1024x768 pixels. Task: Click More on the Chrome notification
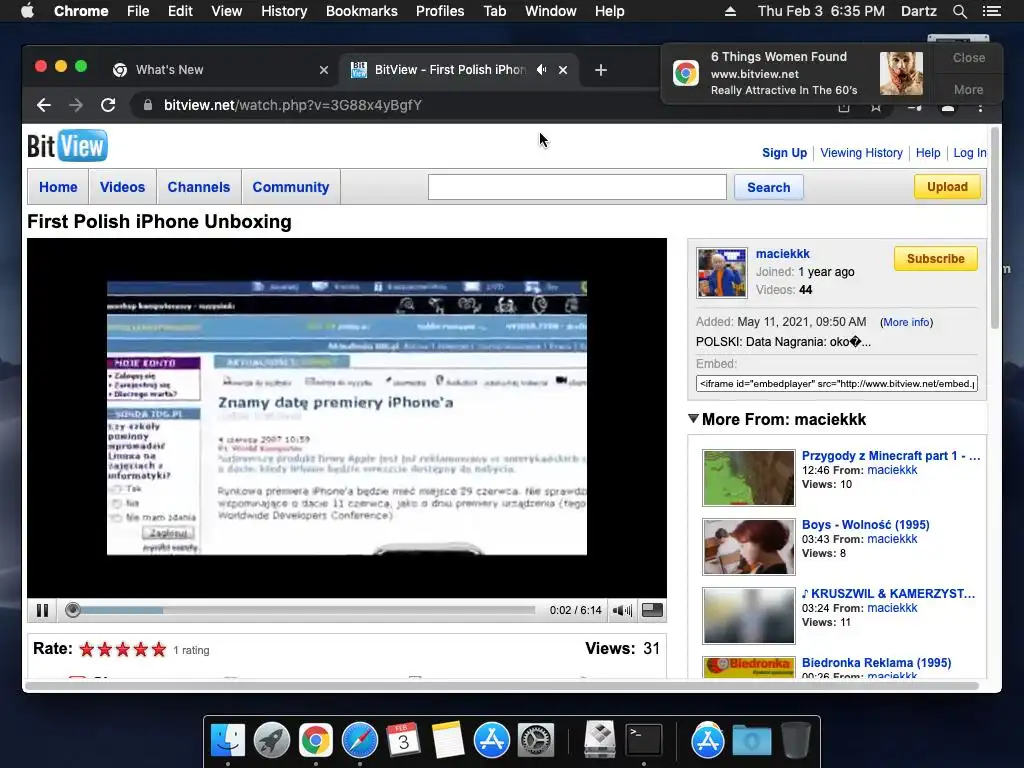point(968,89)
